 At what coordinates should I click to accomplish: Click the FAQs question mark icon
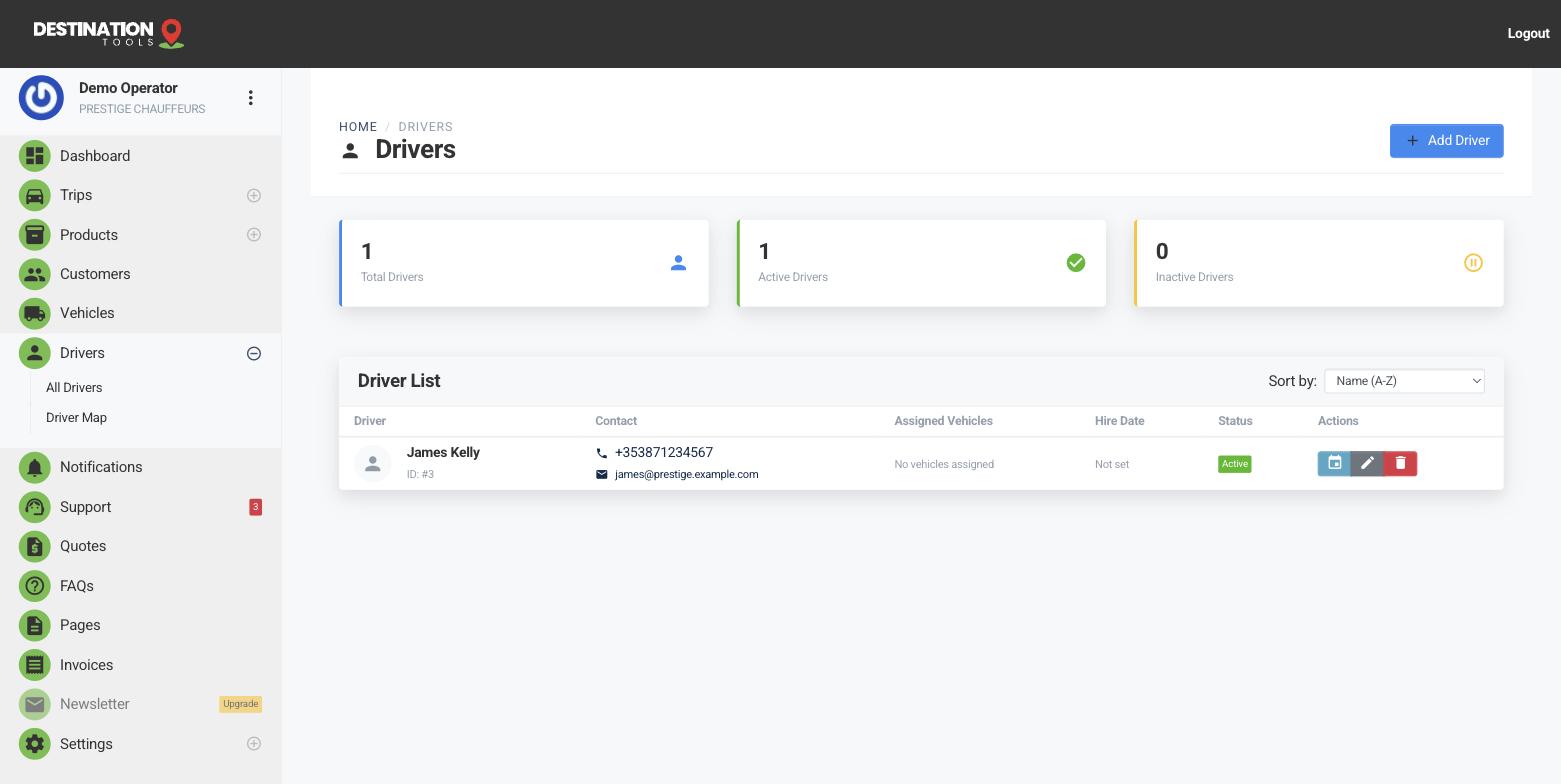point(35,586)
